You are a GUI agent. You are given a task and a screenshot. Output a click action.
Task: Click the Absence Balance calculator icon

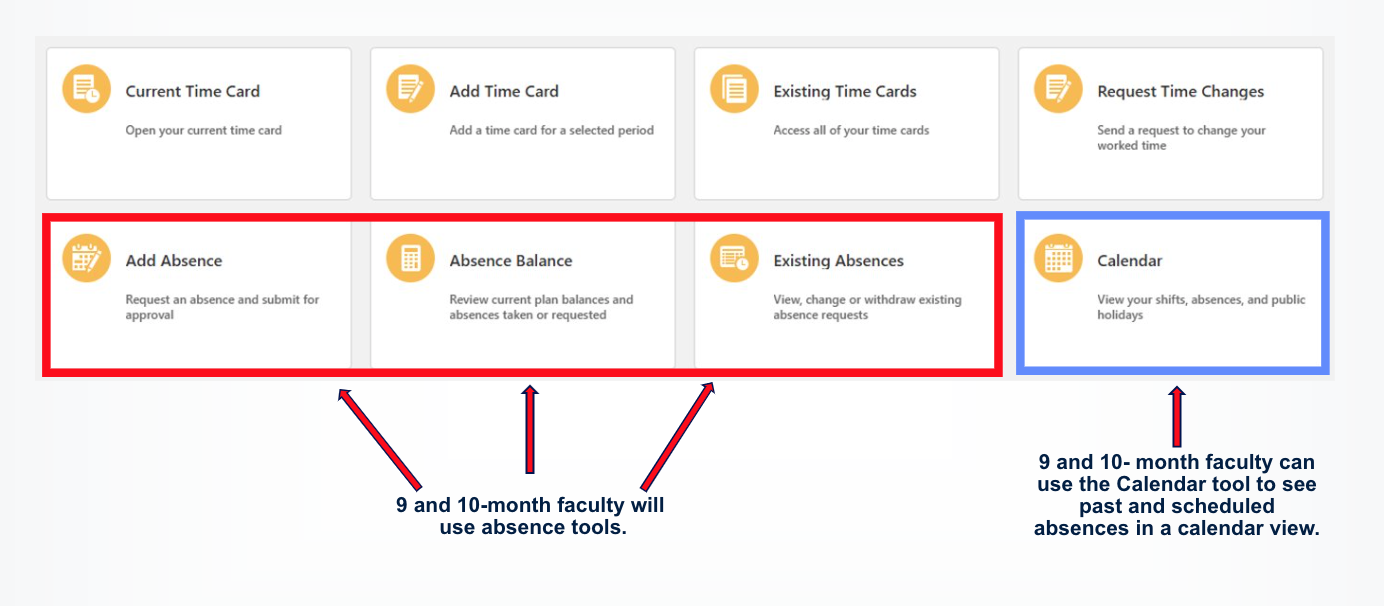(411, 259)
